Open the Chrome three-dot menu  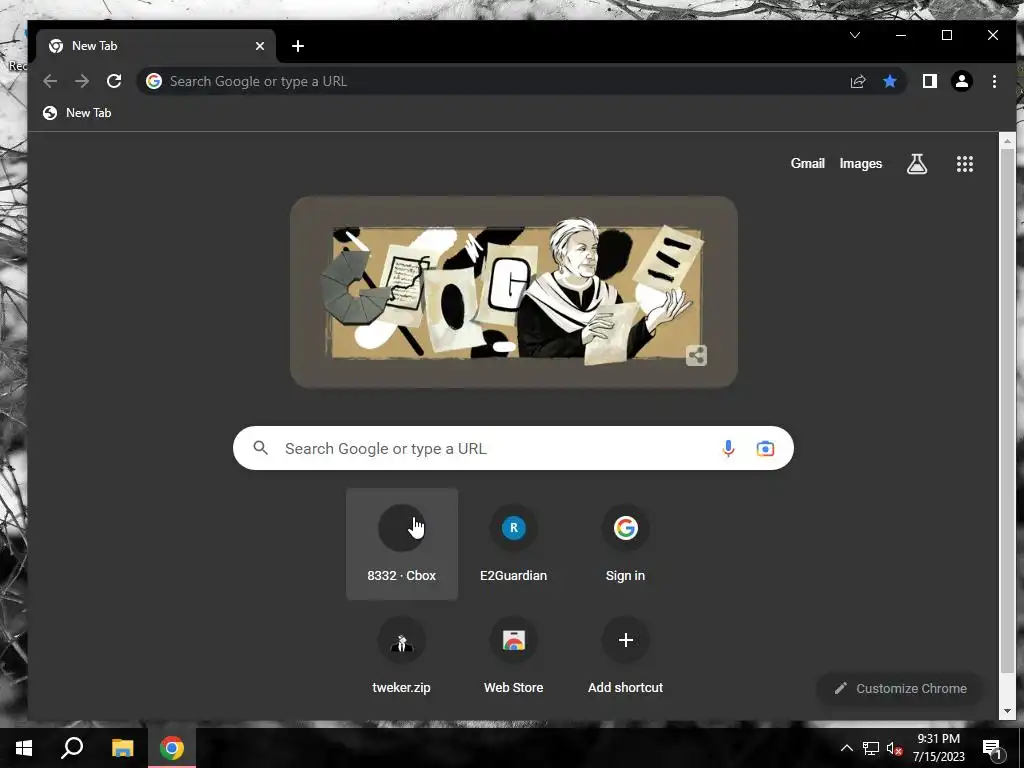[x=994, y=81]
